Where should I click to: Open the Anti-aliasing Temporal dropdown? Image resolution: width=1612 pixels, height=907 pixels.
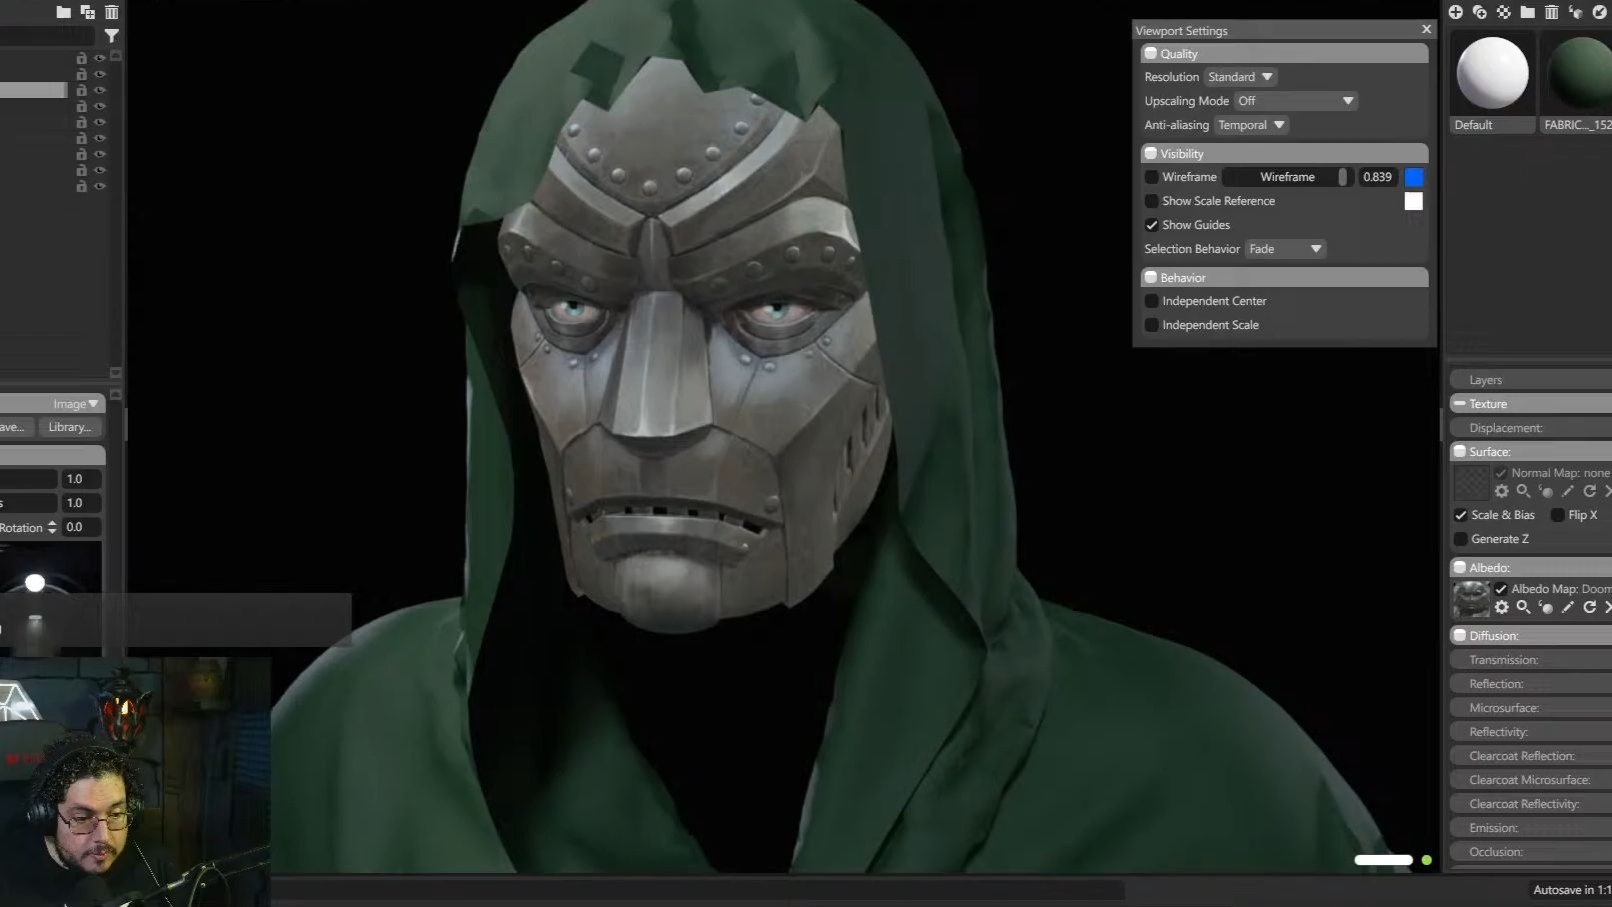1251,125
